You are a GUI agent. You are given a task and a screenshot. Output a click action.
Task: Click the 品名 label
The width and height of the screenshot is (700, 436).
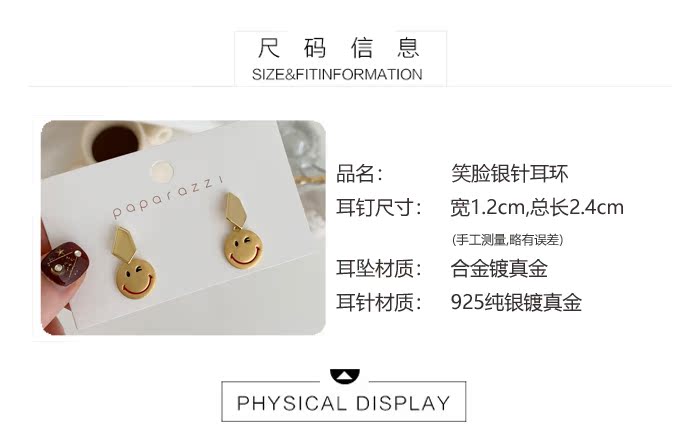pos(359,174)
